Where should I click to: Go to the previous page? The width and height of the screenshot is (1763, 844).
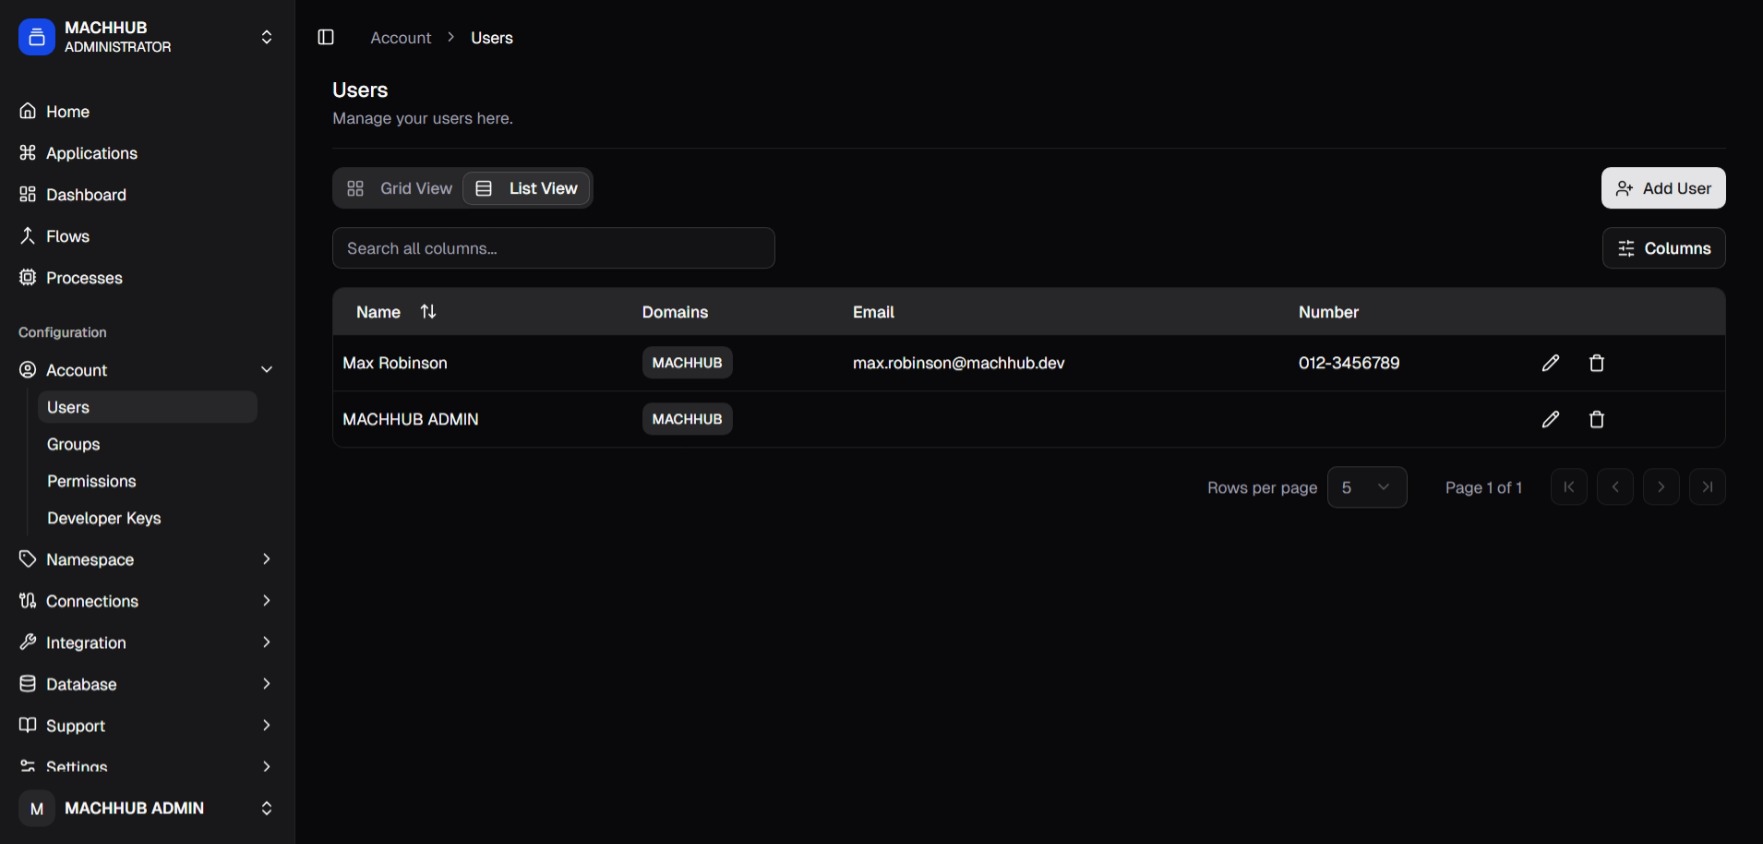pos(1615,487)
